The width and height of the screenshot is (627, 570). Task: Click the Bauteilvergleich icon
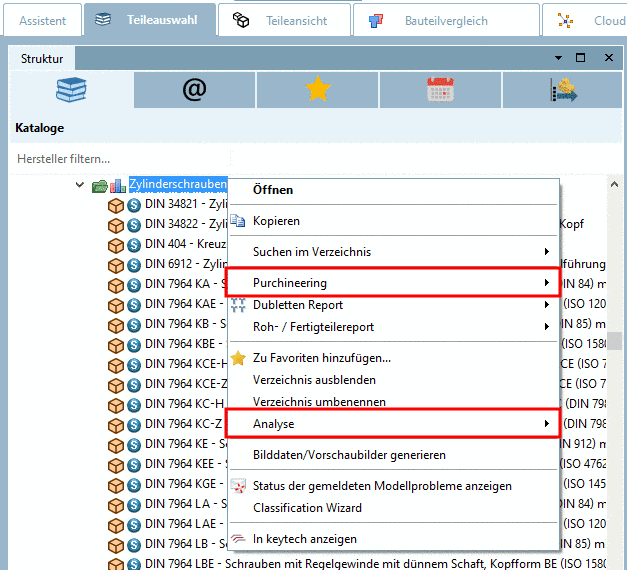pyautogui.click(x=375, y=20)
